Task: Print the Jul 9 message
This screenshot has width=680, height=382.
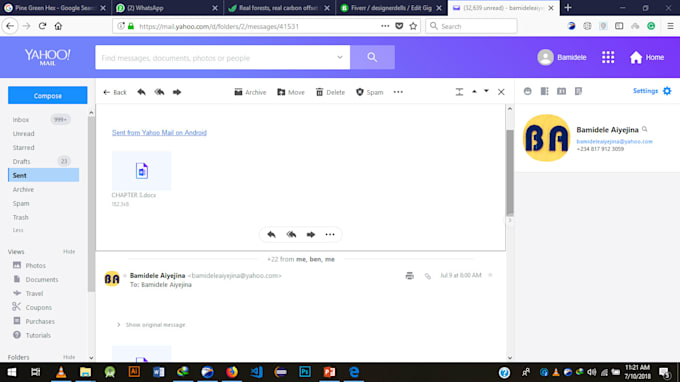Action: pyautogui.click(x=409, y=276)
